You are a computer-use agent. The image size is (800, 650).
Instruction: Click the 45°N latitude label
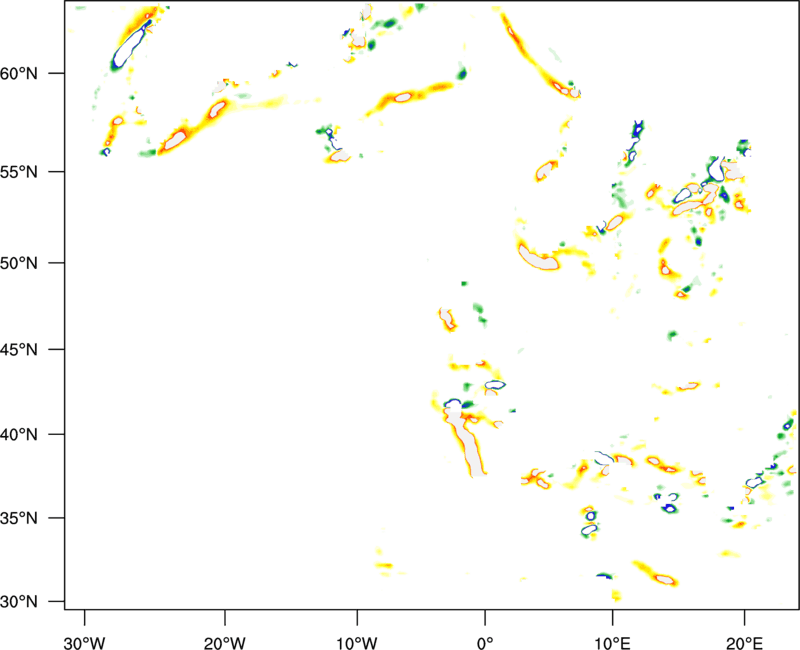click(x=19, y=350)
